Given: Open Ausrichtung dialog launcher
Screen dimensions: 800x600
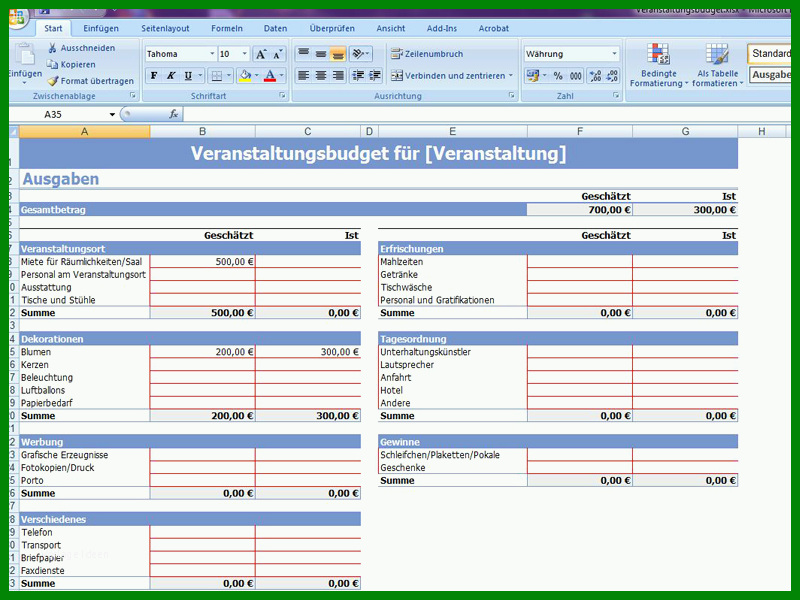Looking at the screenshot, I should [x=511, y=95].
